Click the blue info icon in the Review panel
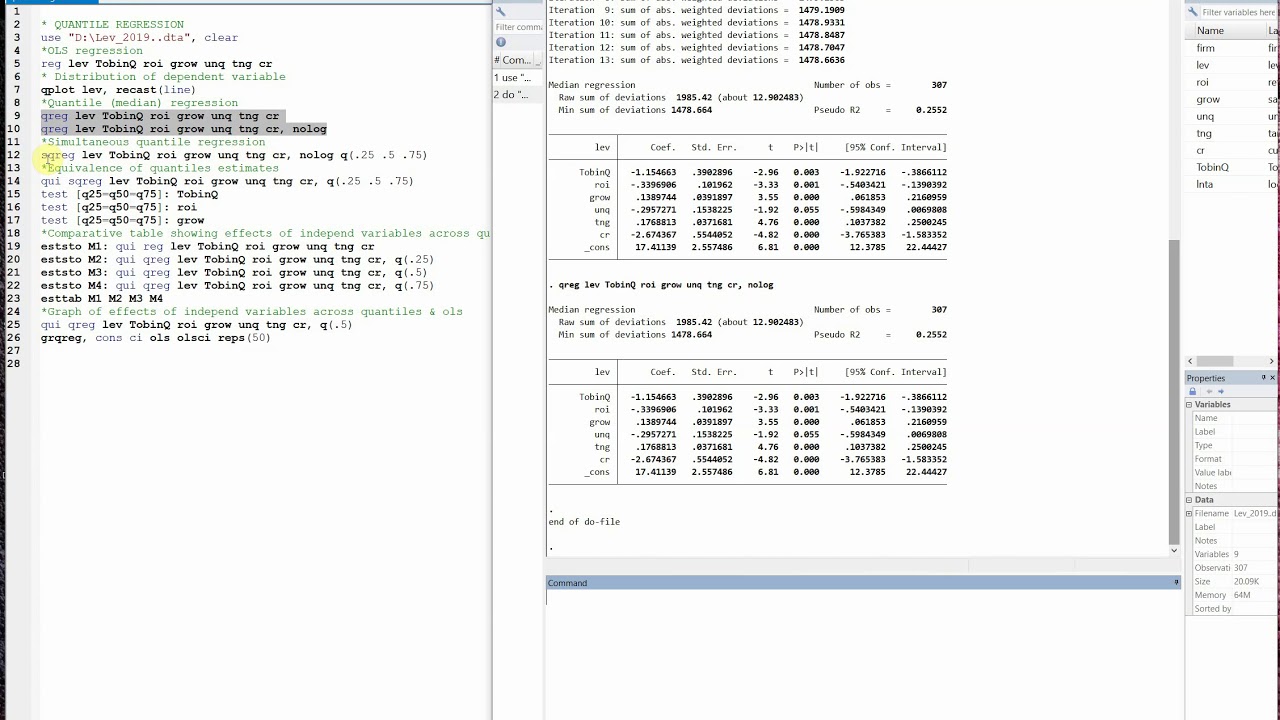Image resolution: width=1280 pixels, height=720 pixels. coord(501,42)
